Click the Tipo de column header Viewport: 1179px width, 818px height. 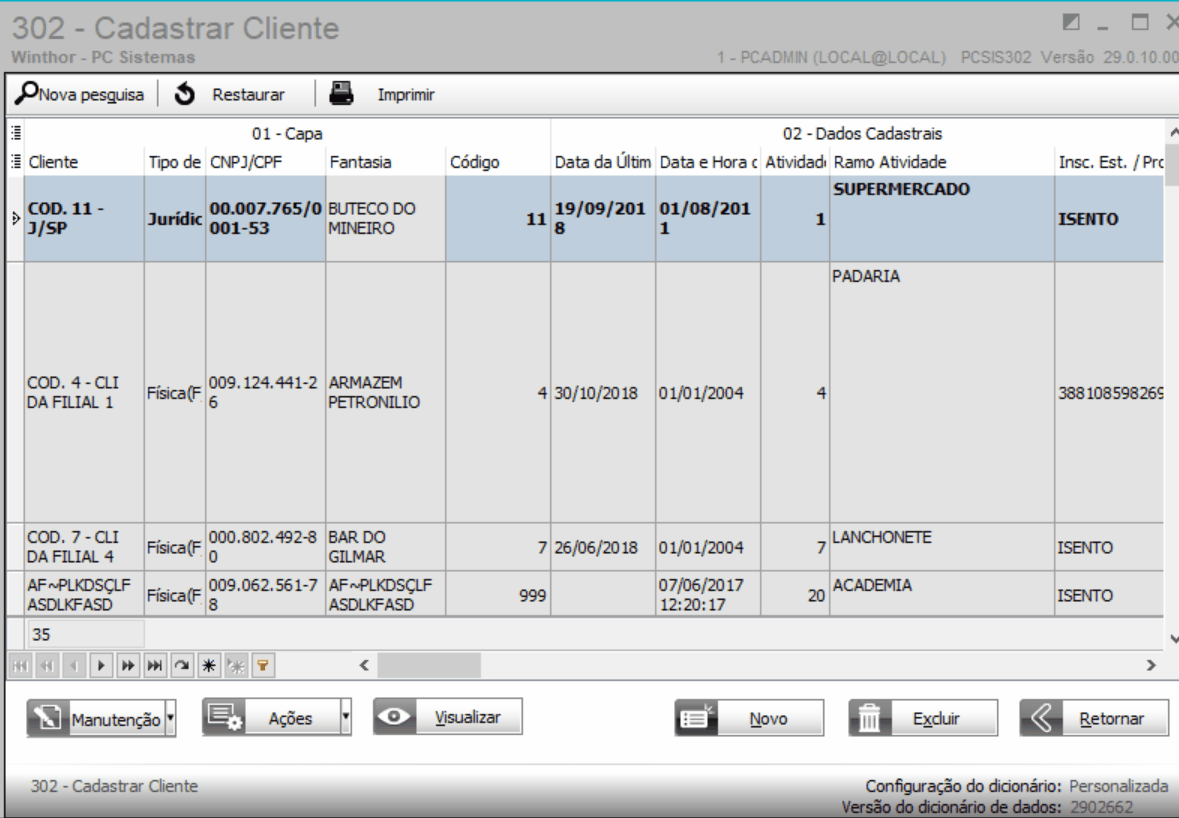(174, 162)
